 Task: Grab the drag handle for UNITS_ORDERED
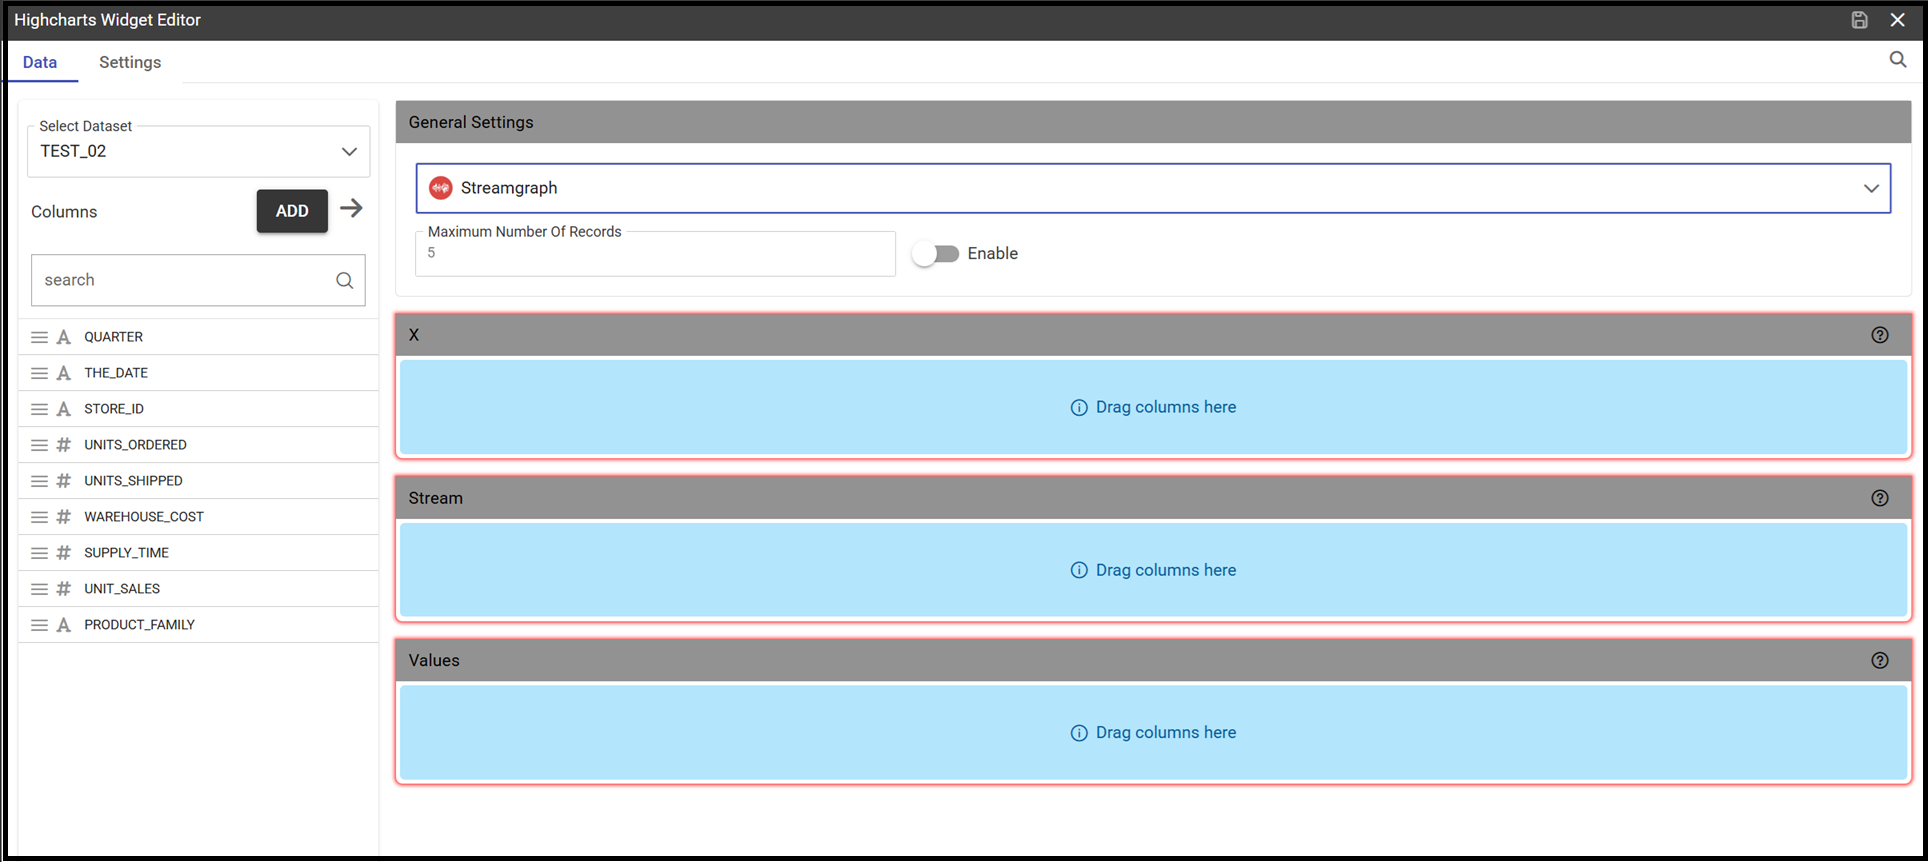39,445
